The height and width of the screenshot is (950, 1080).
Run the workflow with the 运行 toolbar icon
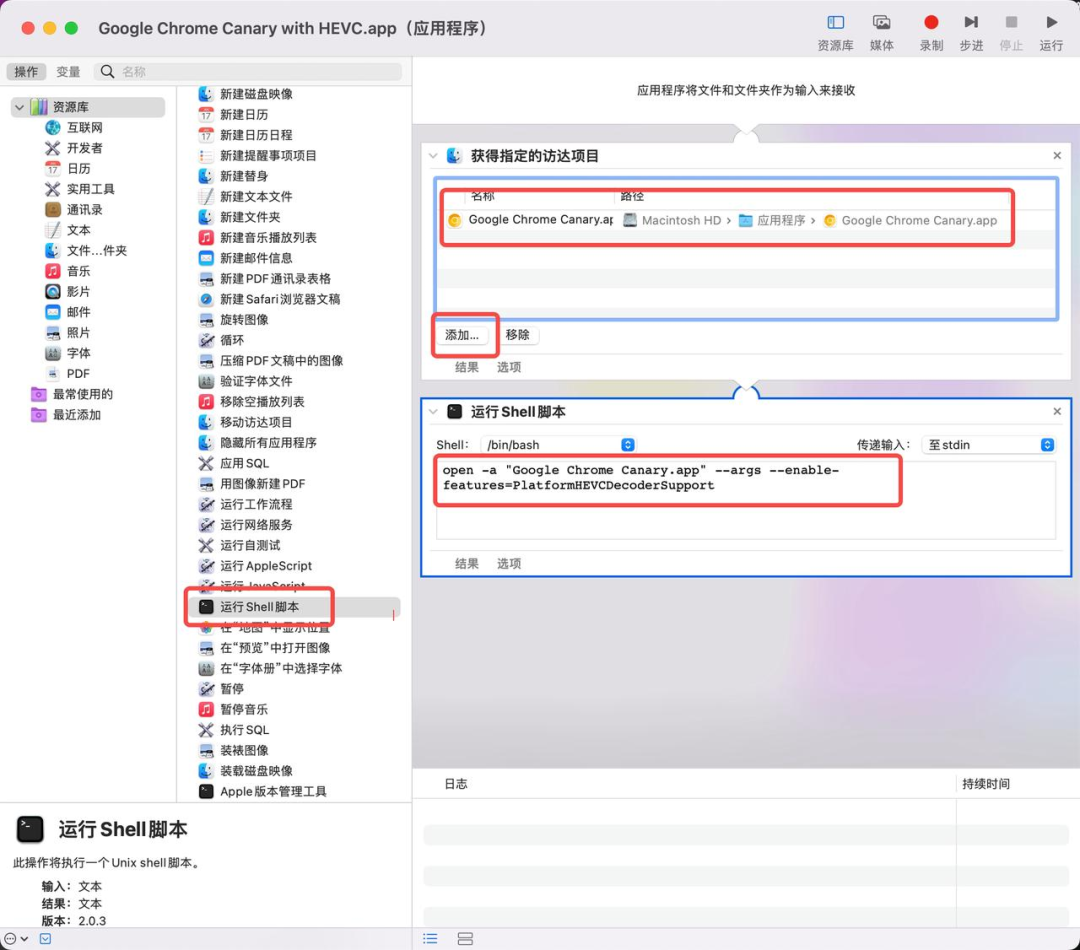[1050, 22]
